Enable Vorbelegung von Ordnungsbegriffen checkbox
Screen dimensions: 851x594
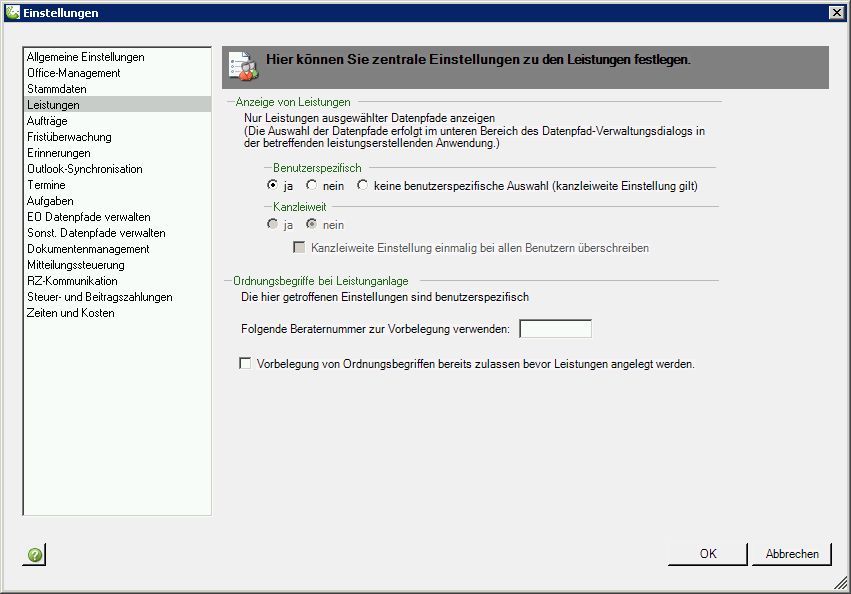pyautogui.click(x=245, y=363)
